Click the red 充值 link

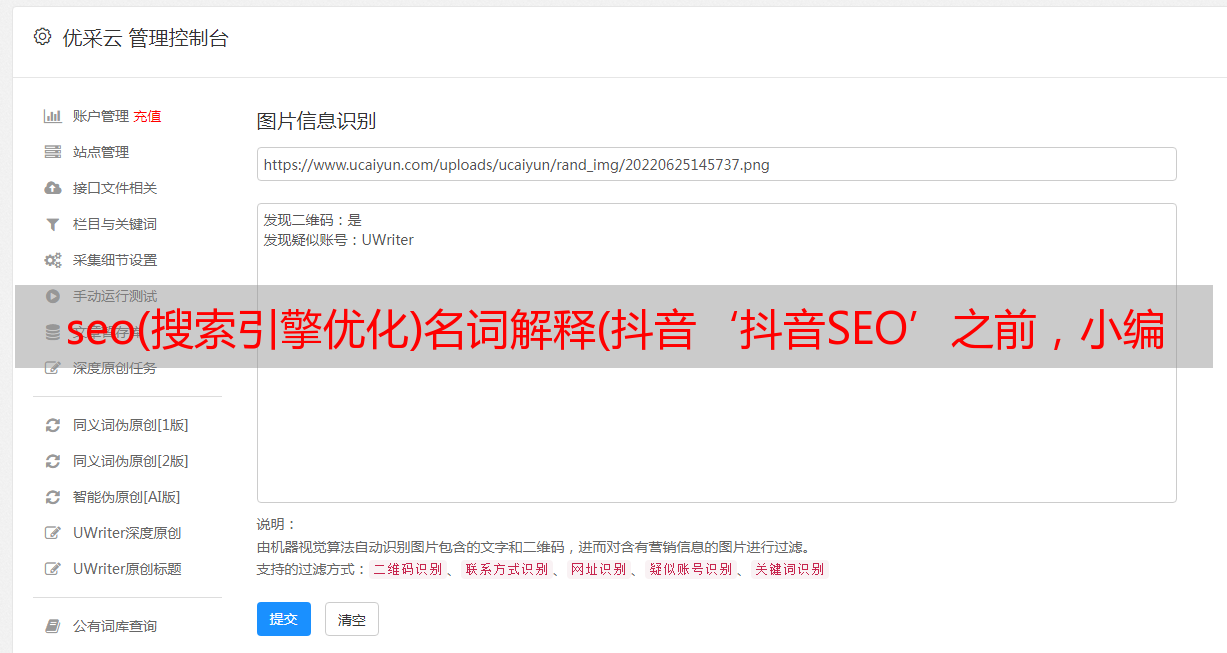point(147,116)
